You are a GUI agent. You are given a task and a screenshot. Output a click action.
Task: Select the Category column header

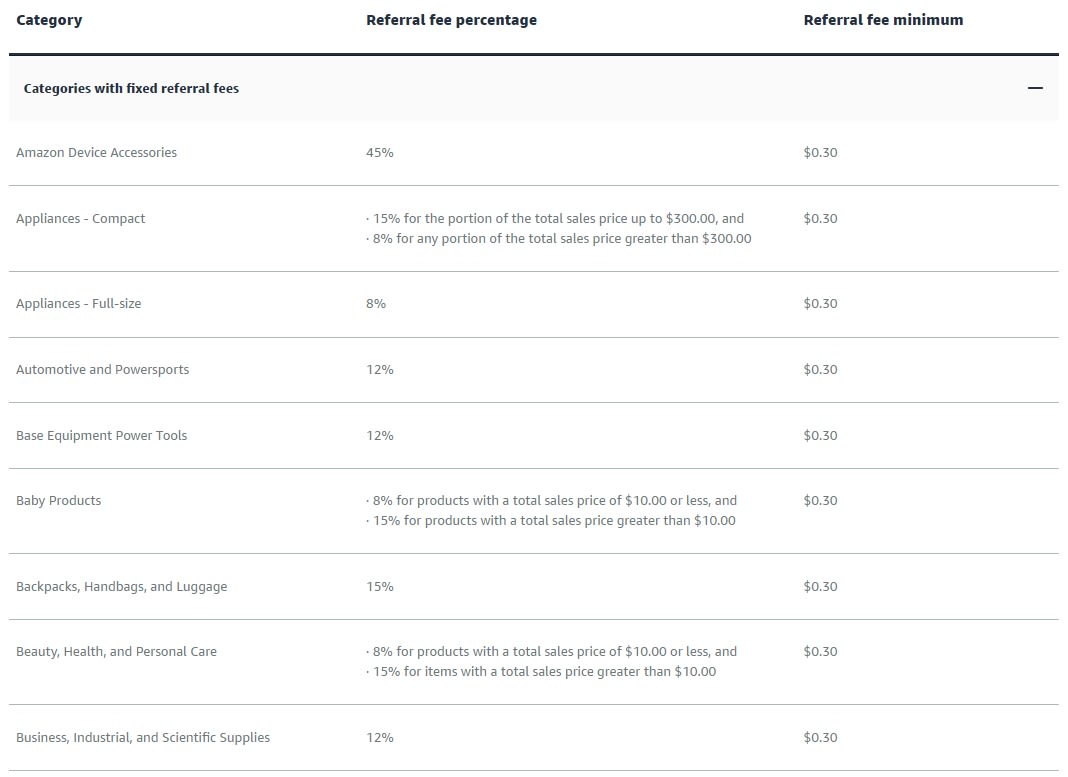click(49, 19)
